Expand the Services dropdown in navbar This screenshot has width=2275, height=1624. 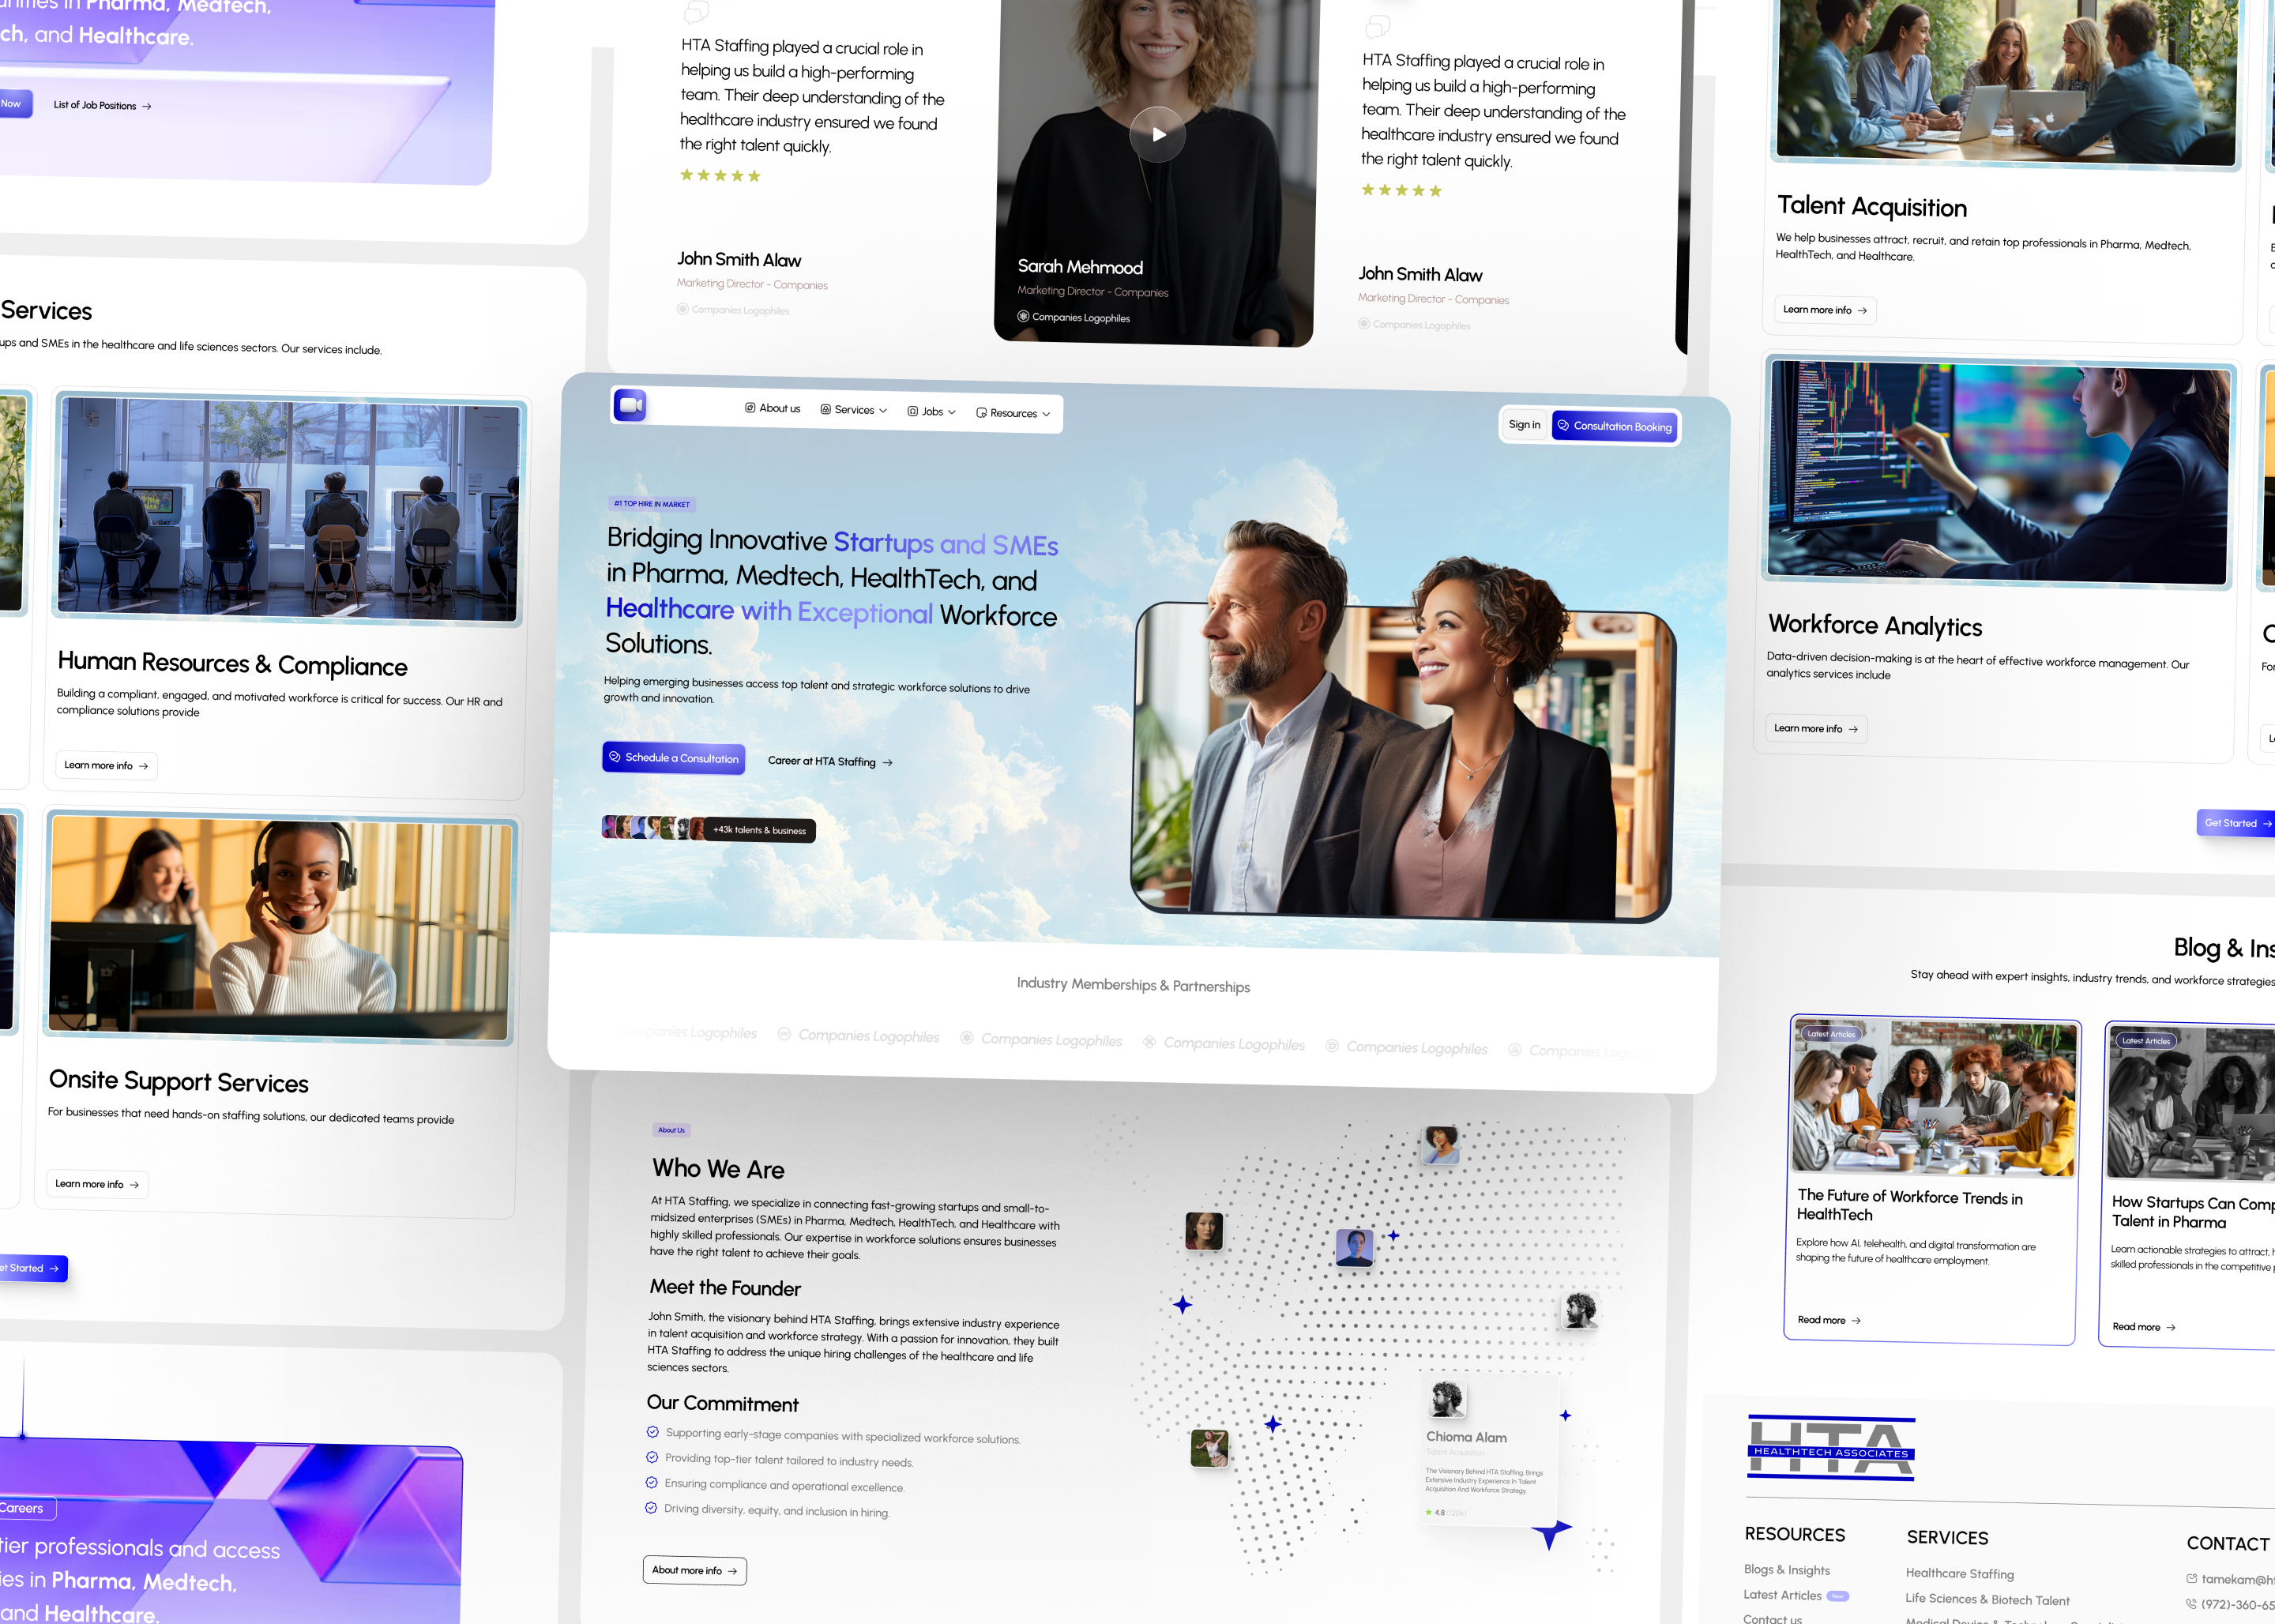(854, 410)
